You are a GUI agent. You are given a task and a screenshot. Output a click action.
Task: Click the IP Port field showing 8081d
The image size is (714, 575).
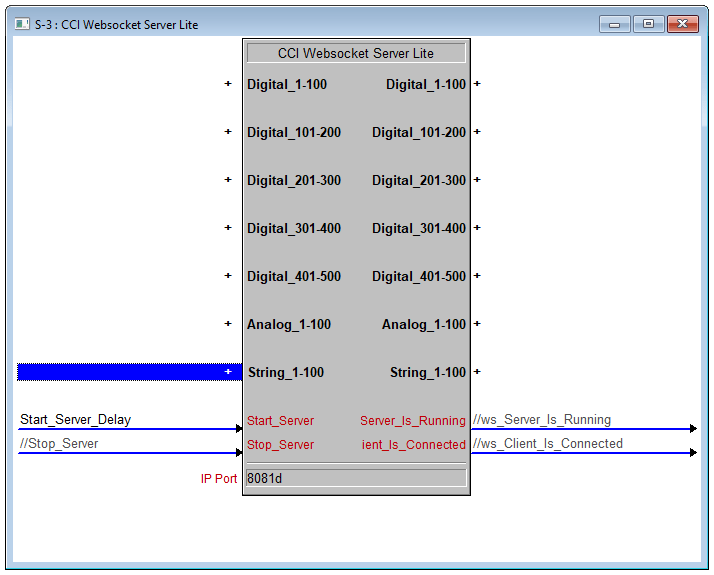[355, 478]
